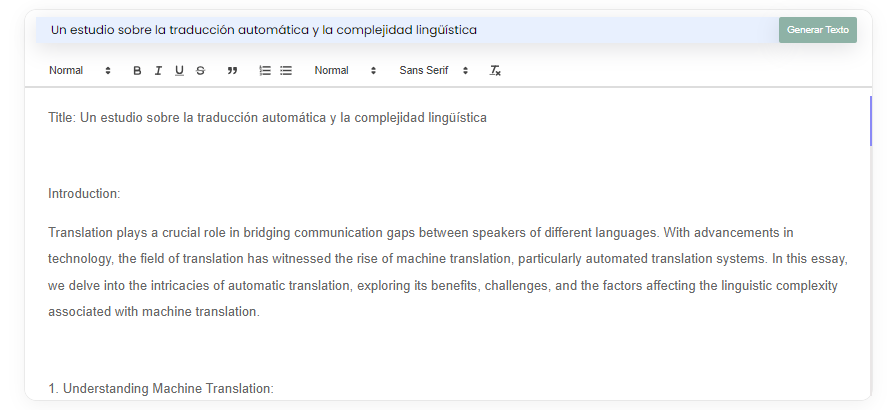Toggle italic formatting
This screenshot has height=410, width=887.
pyautogui.click(x=158, y=71)
